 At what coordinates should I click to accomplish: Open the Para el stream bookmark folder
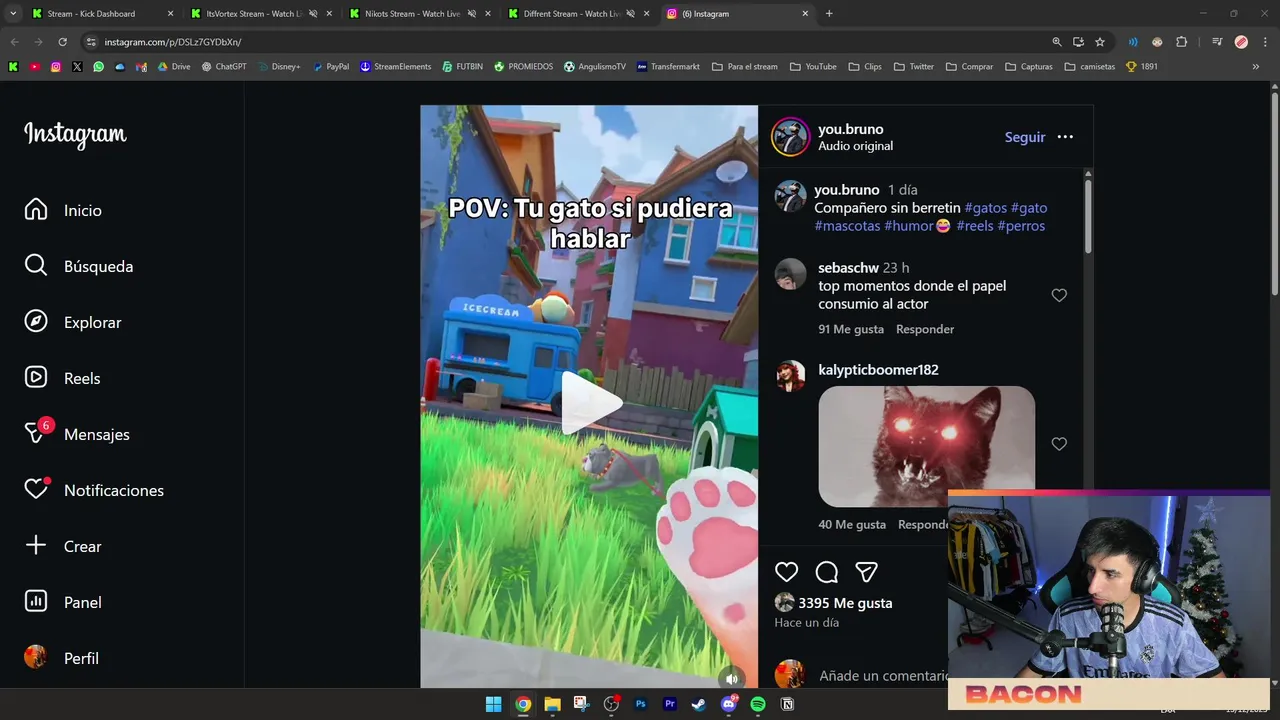tap(745, 67)
